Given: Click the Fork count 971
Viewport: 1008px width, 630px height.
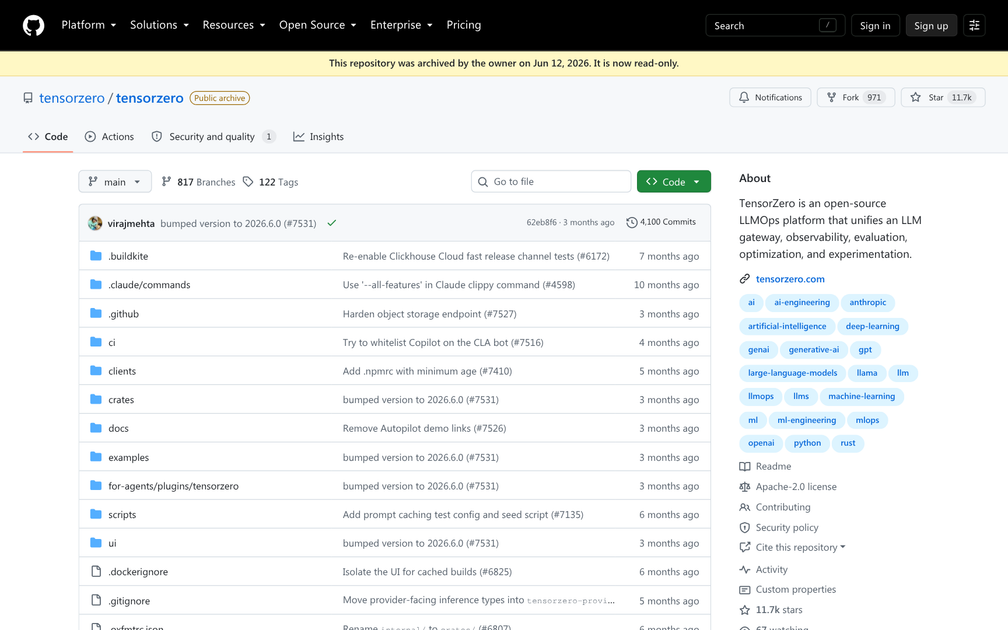Looking at the screenshot, I should (874, 97).
